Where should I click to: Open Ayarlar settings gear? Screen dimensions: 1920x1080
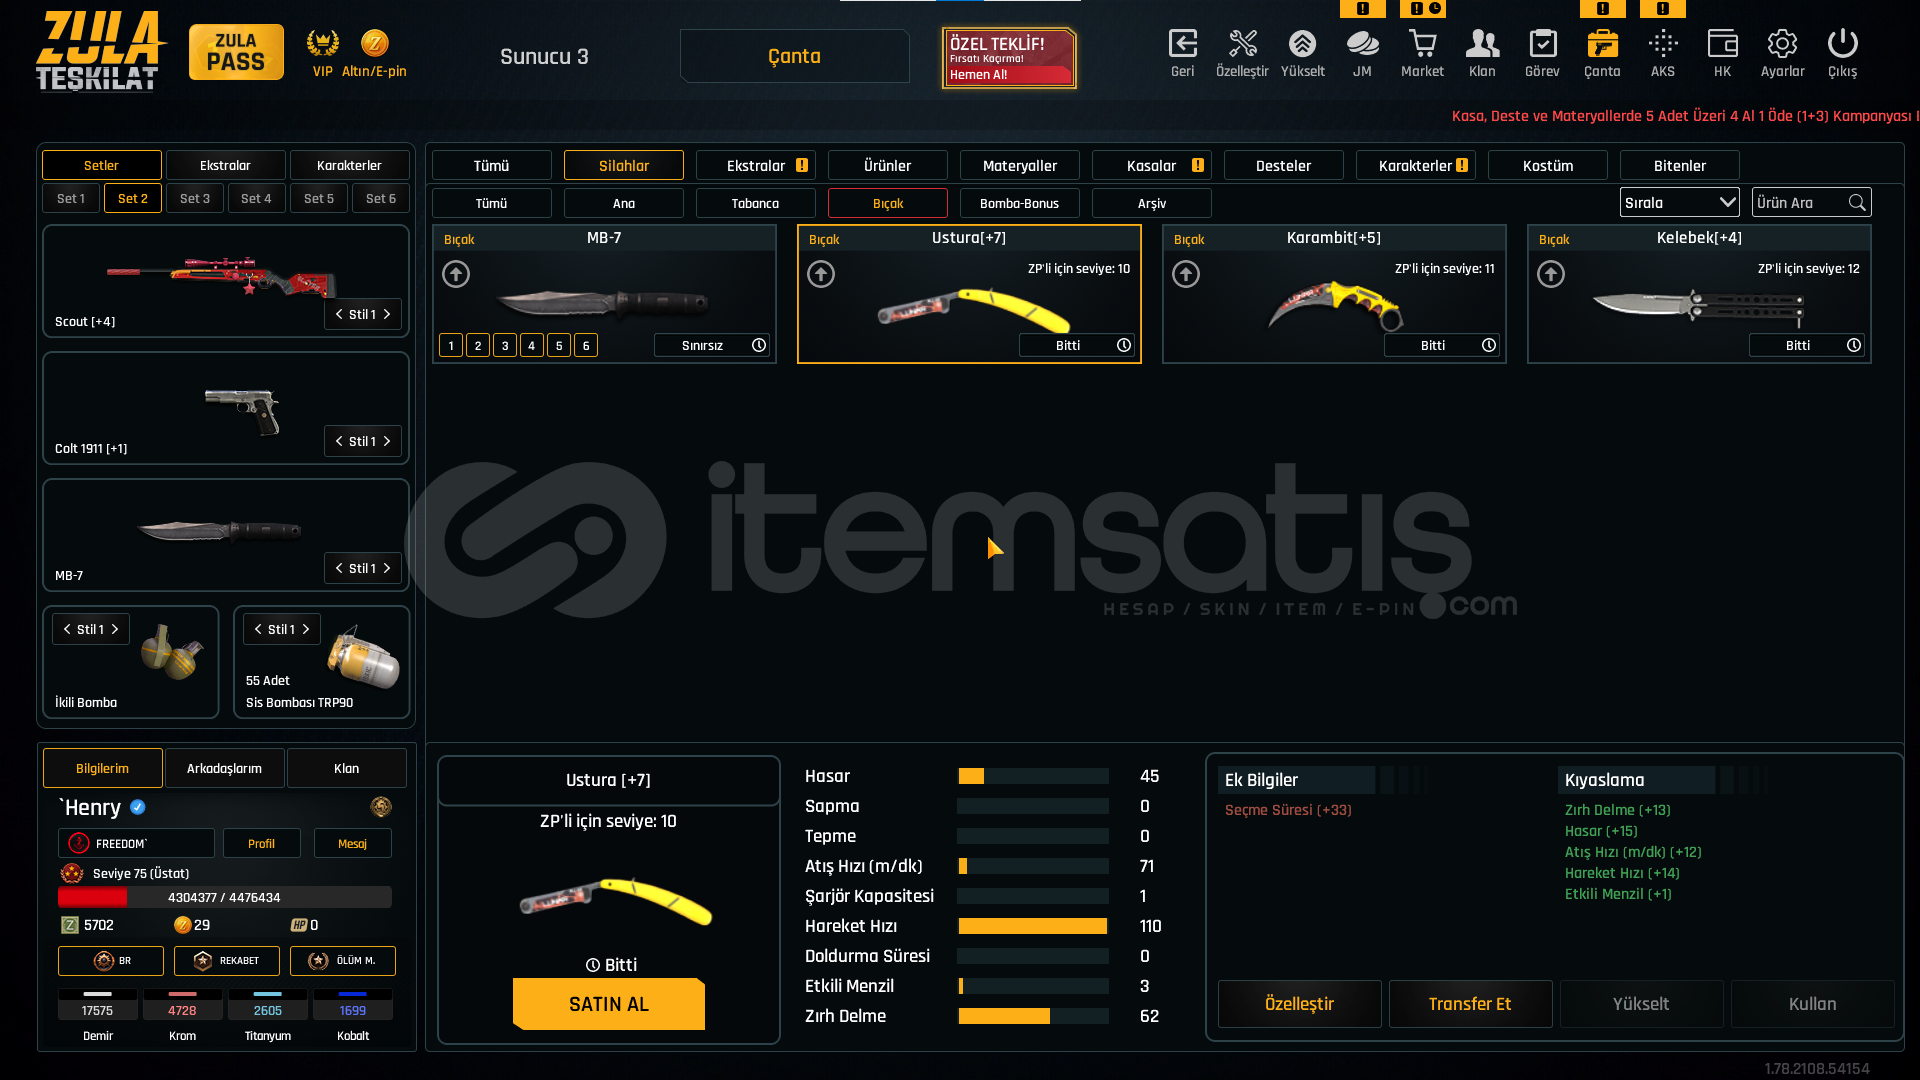1782,44
